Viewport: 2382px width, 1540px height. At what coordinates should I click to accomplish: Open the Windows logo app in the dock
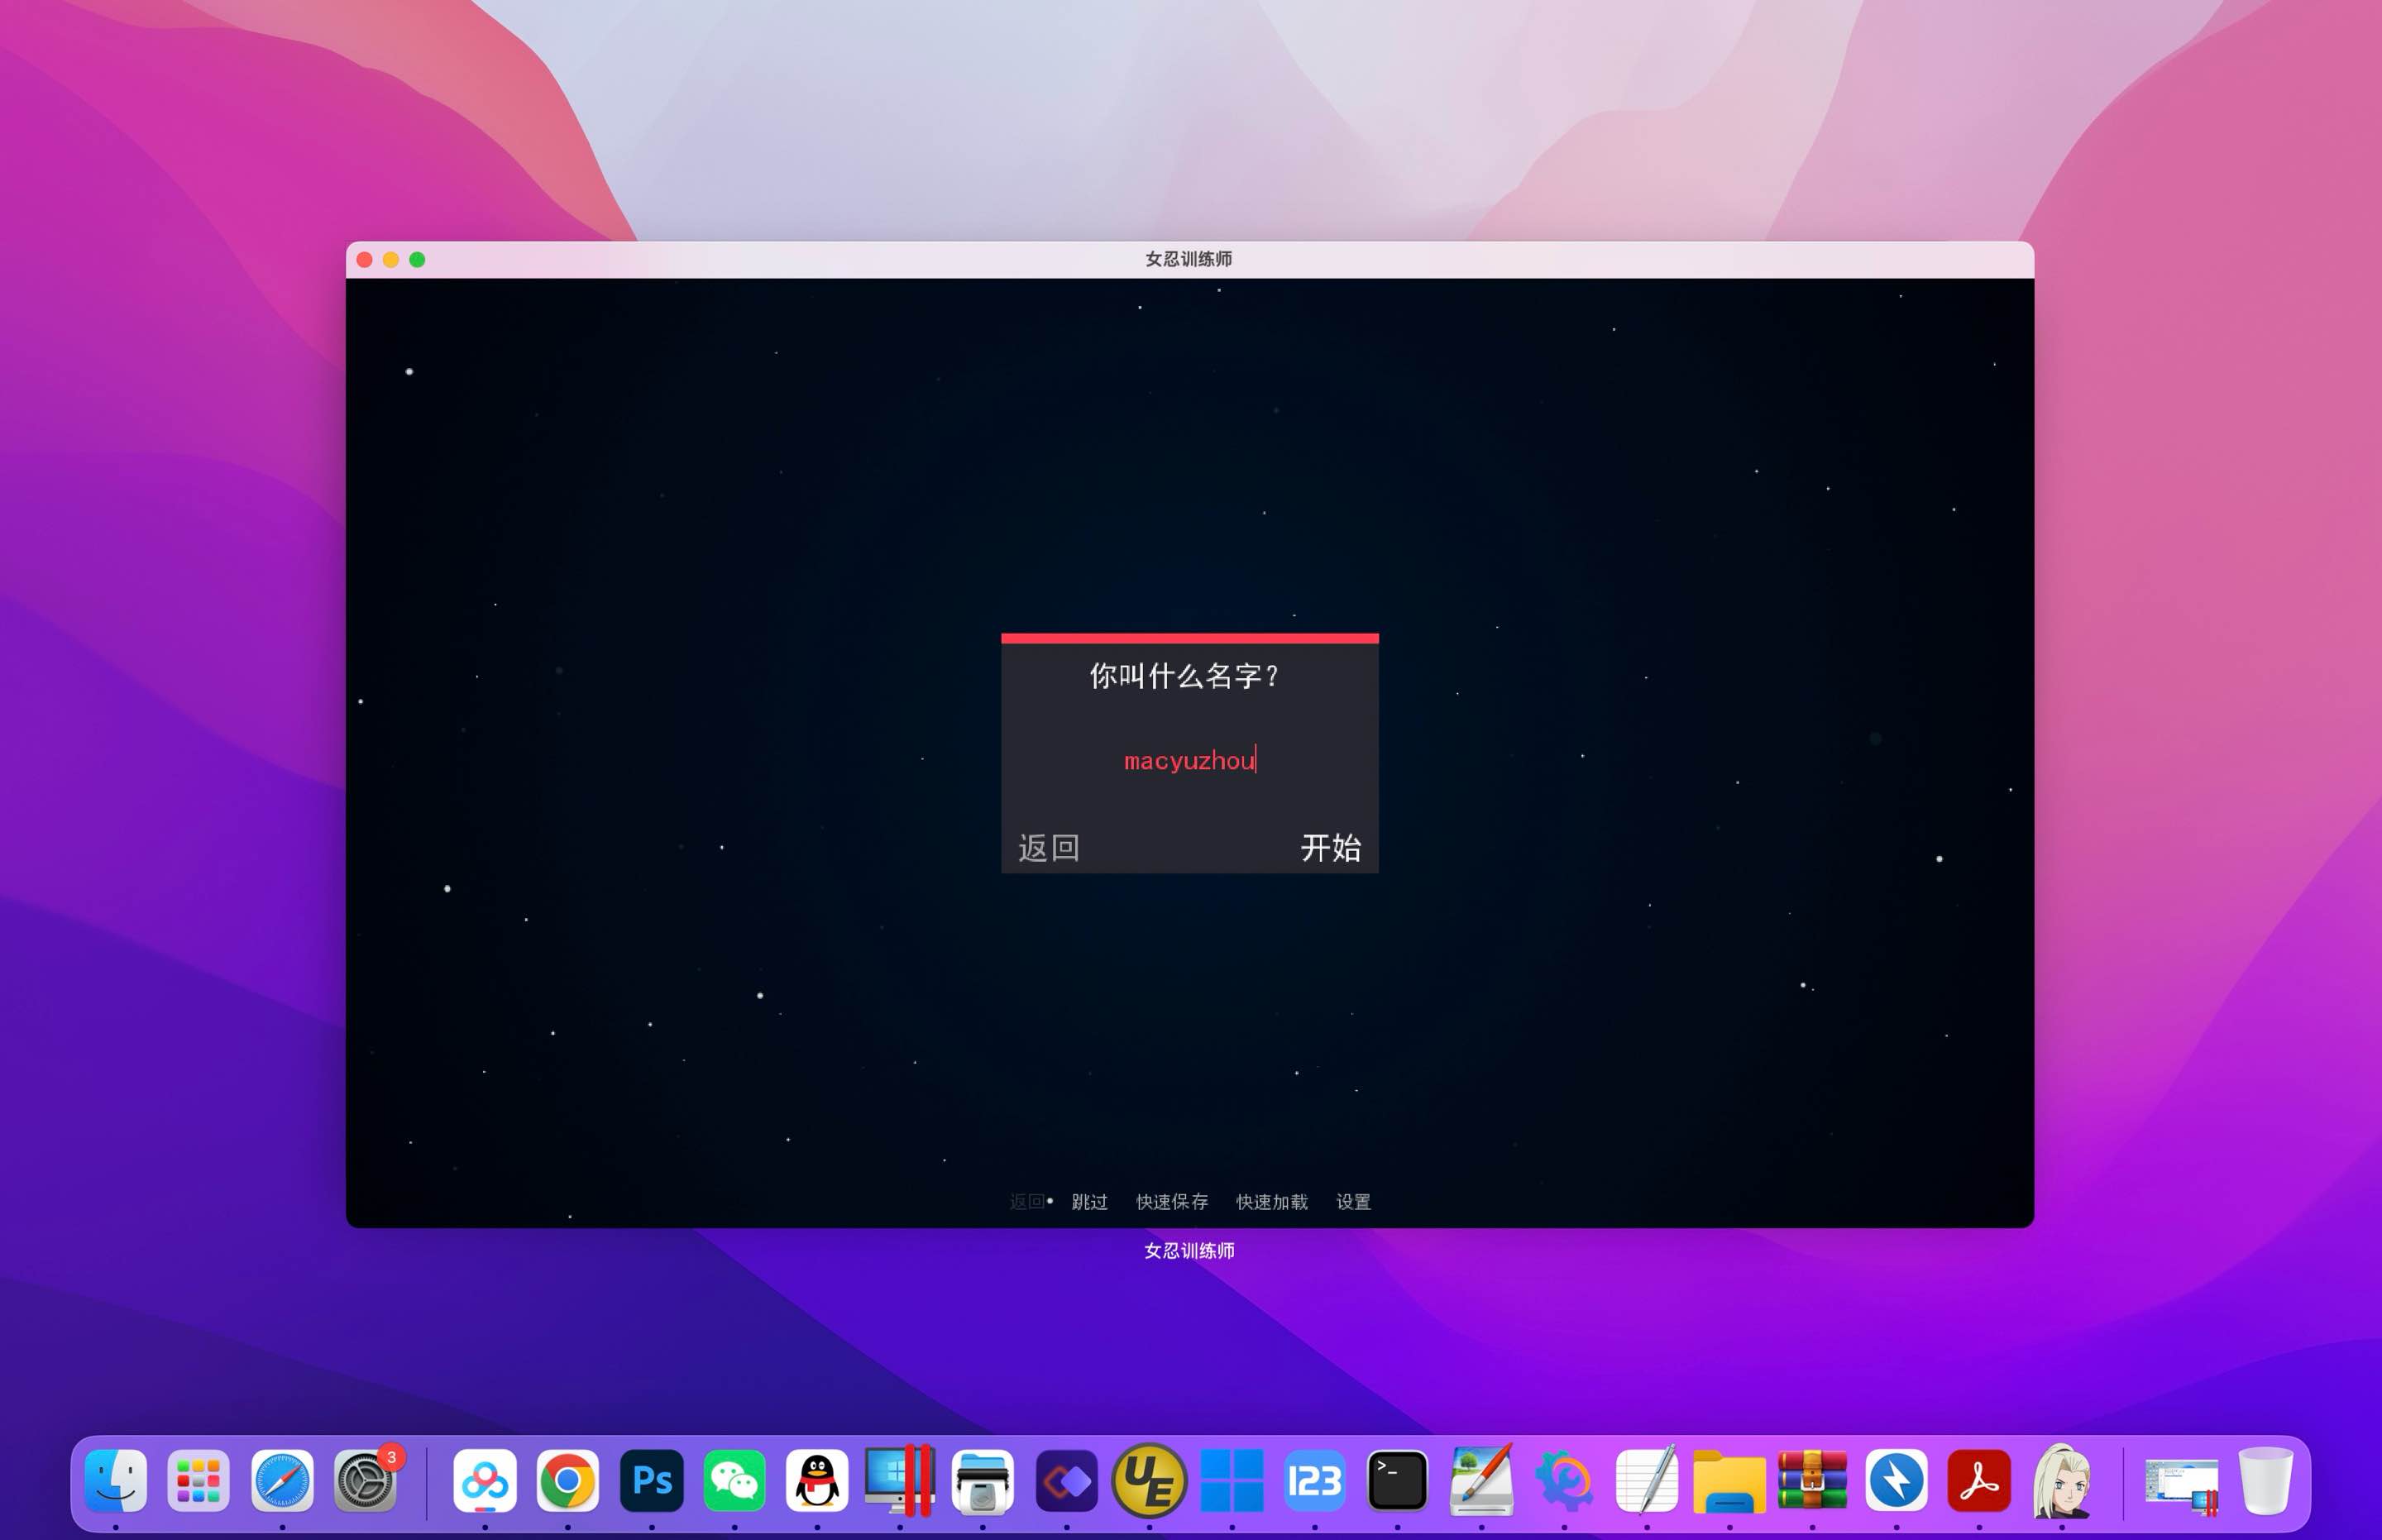click(x=1232, y=1480)
